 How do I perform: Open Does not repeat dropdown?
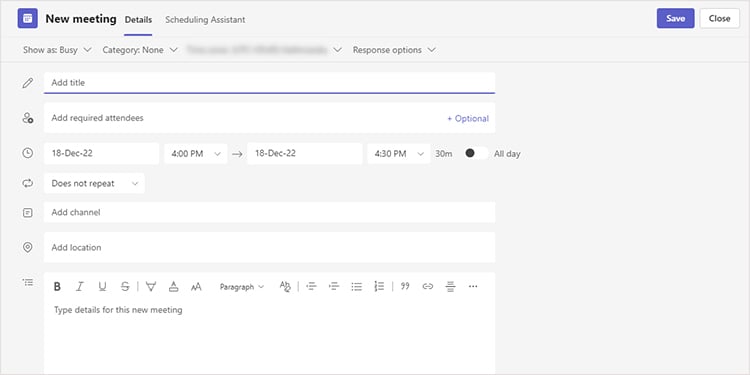pos(94,183)
